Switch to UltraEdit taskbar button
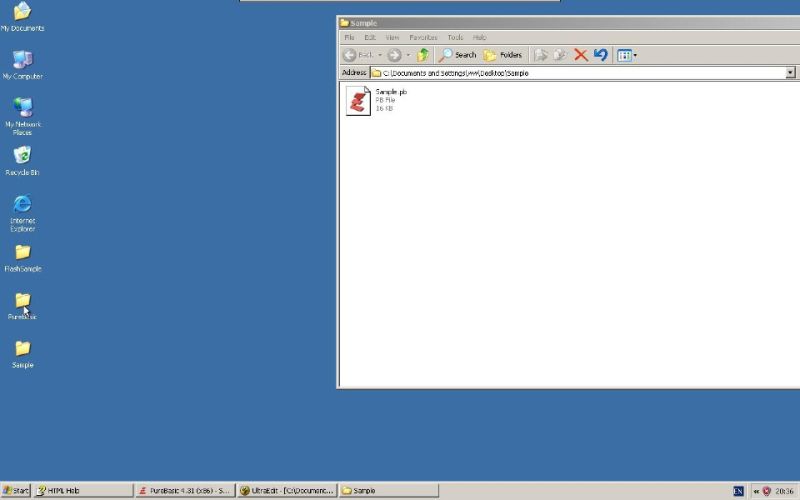The width and height of the screenshot is (800, 500). [x=287, y=491]
